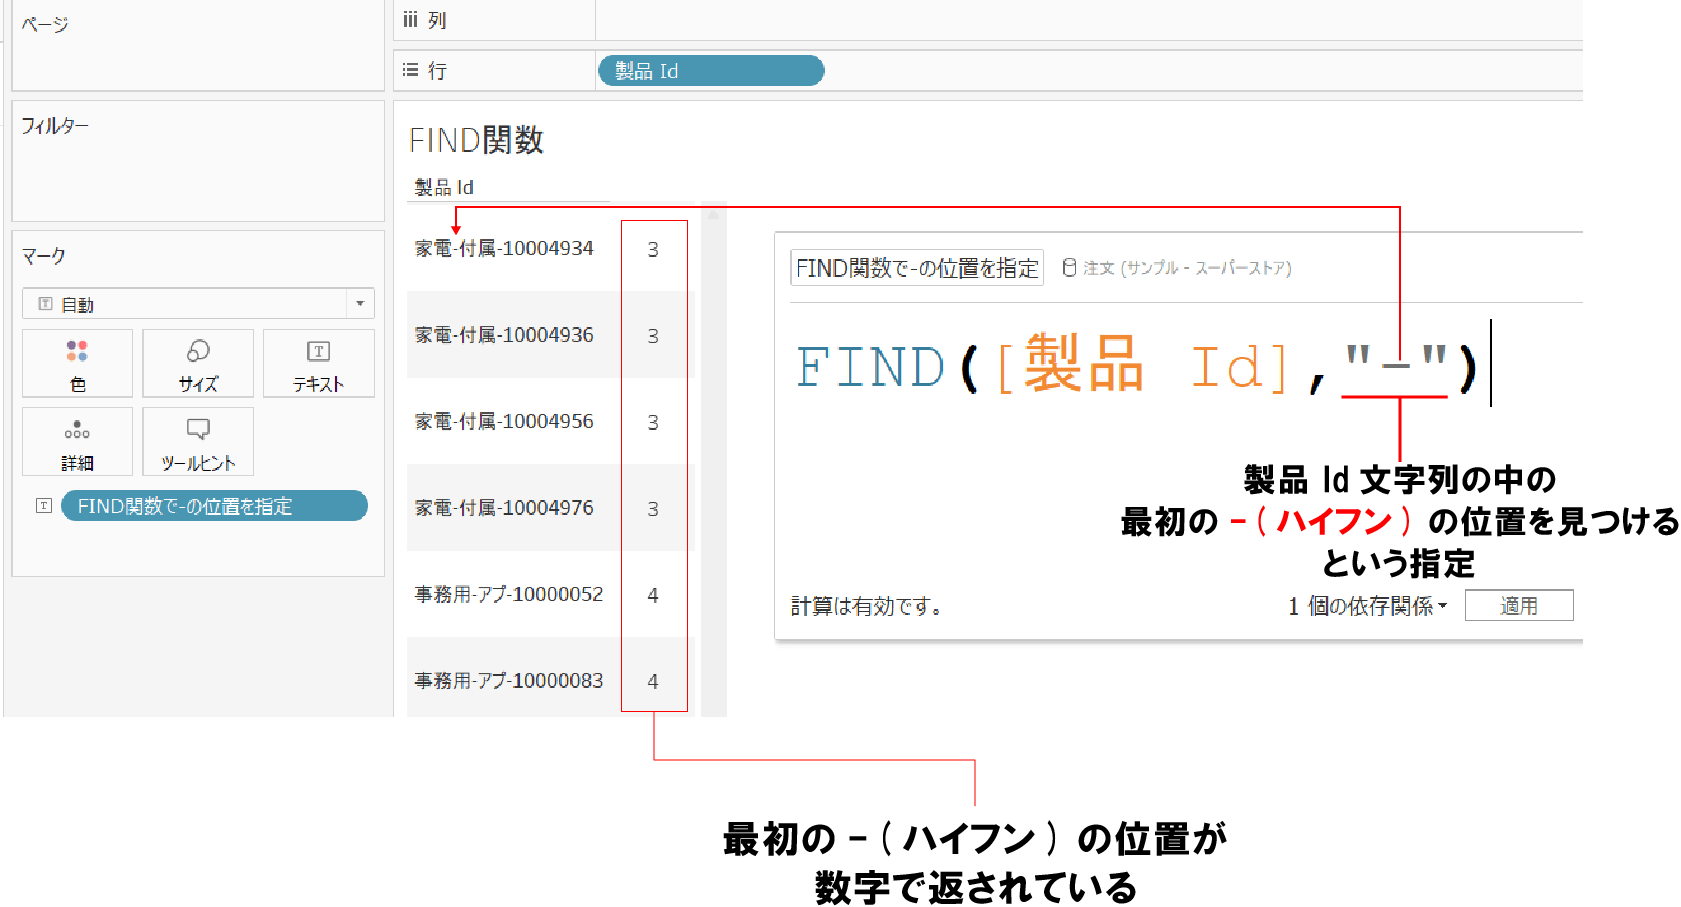Viewport: 1681px width, 907px height.
Task: Click the Columns (列) shelf icon
Action: click(x=410, y=19)
